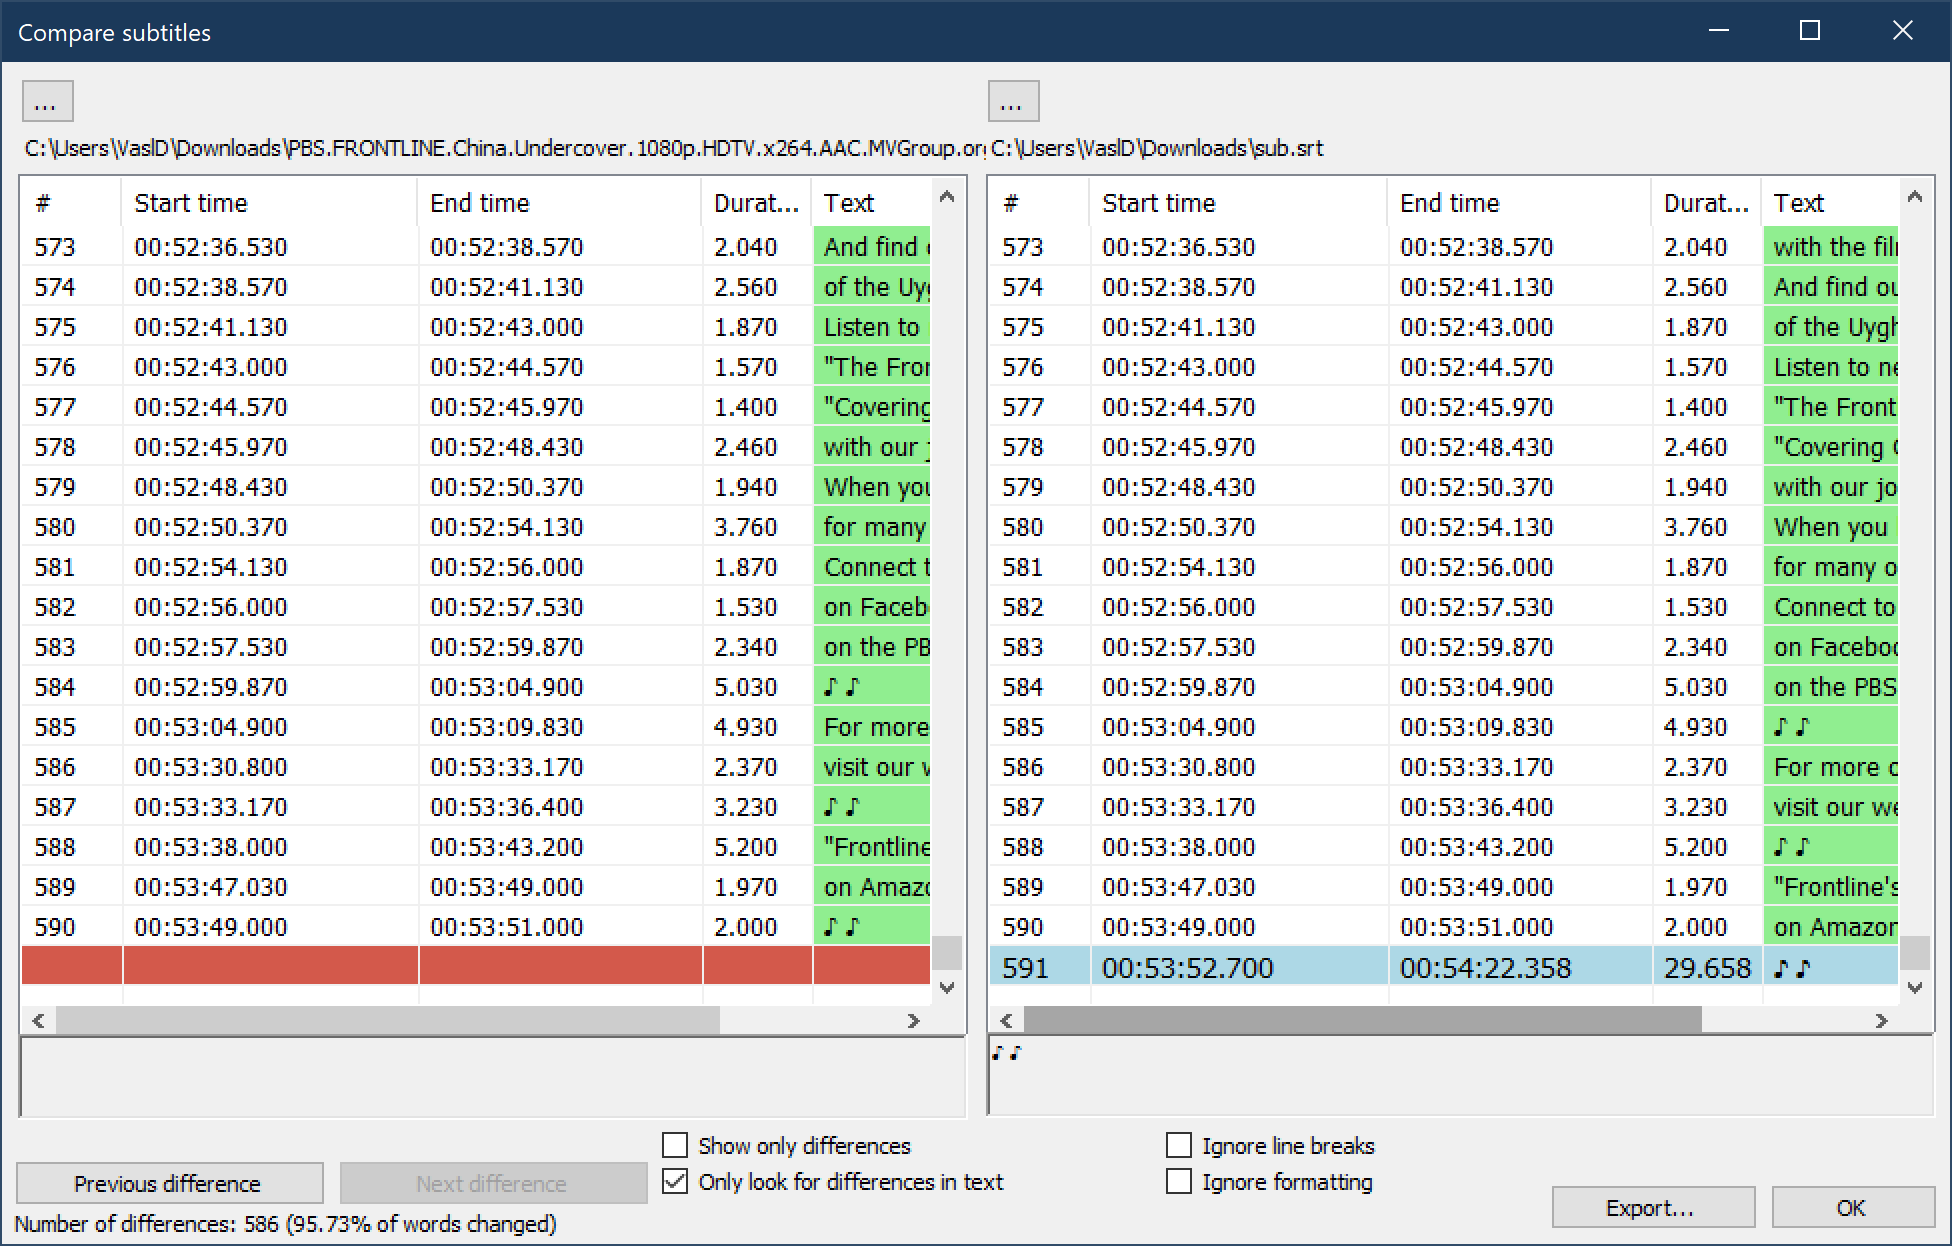Uncheck Only look for differences in text

(674, 1182)
